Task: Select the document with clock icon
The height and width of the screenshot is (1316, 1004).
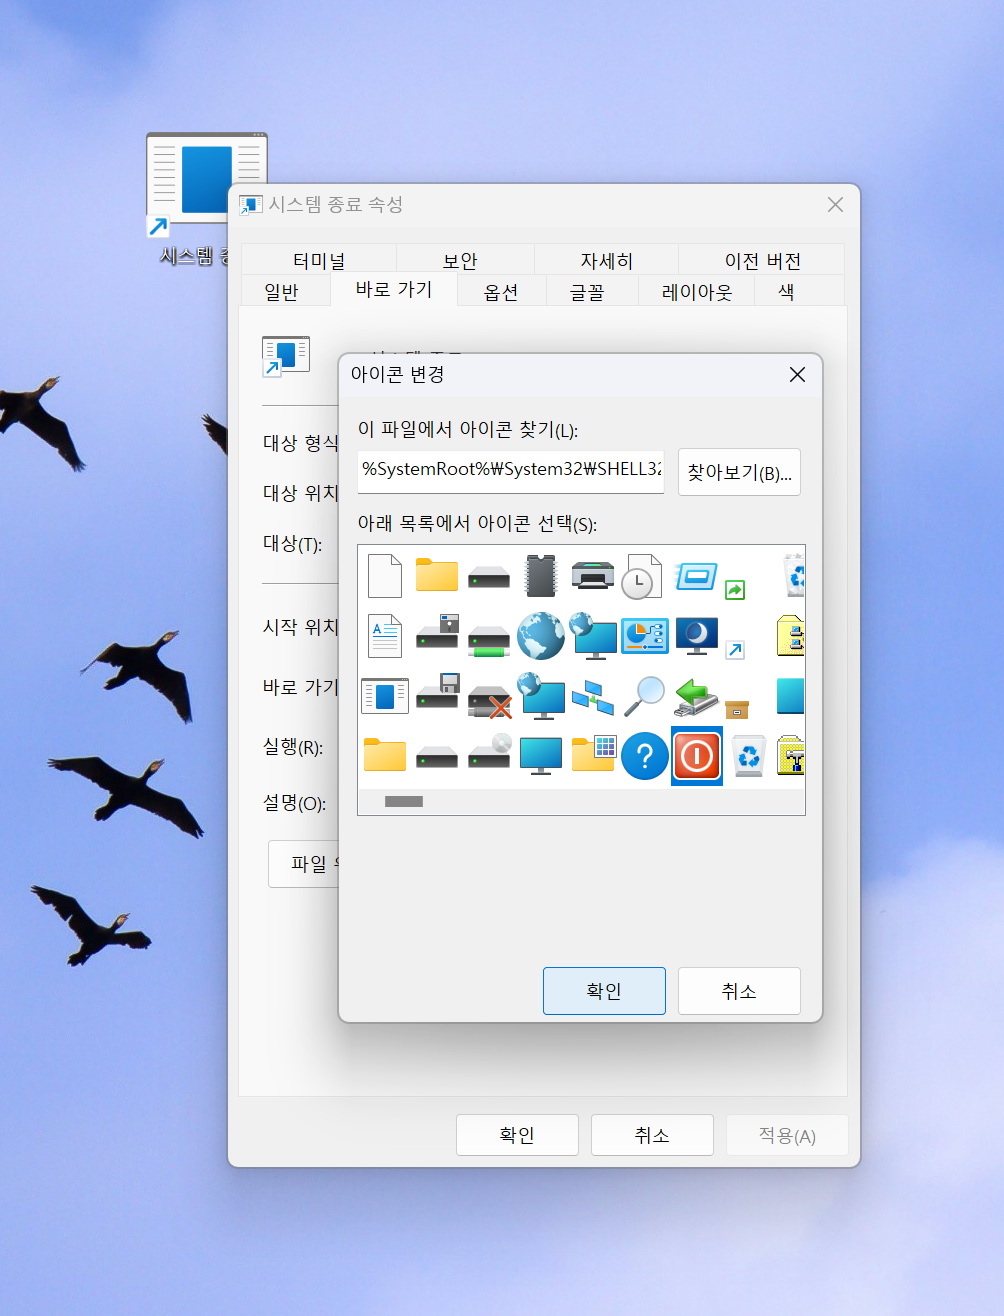Action: [643, 577]
